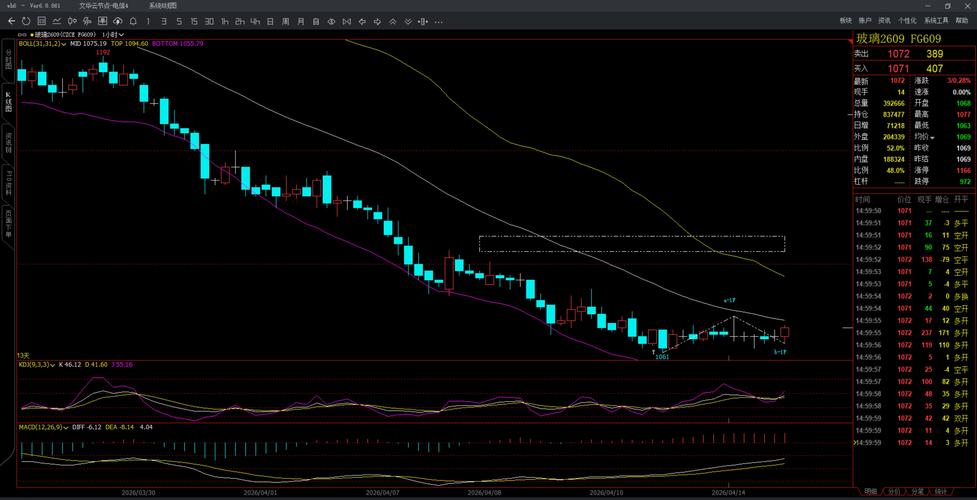Image resolution: width=977 pixels, height=500 pixels.
Task: Click the candlestick width adjust icon
Action: coord(423,21)
